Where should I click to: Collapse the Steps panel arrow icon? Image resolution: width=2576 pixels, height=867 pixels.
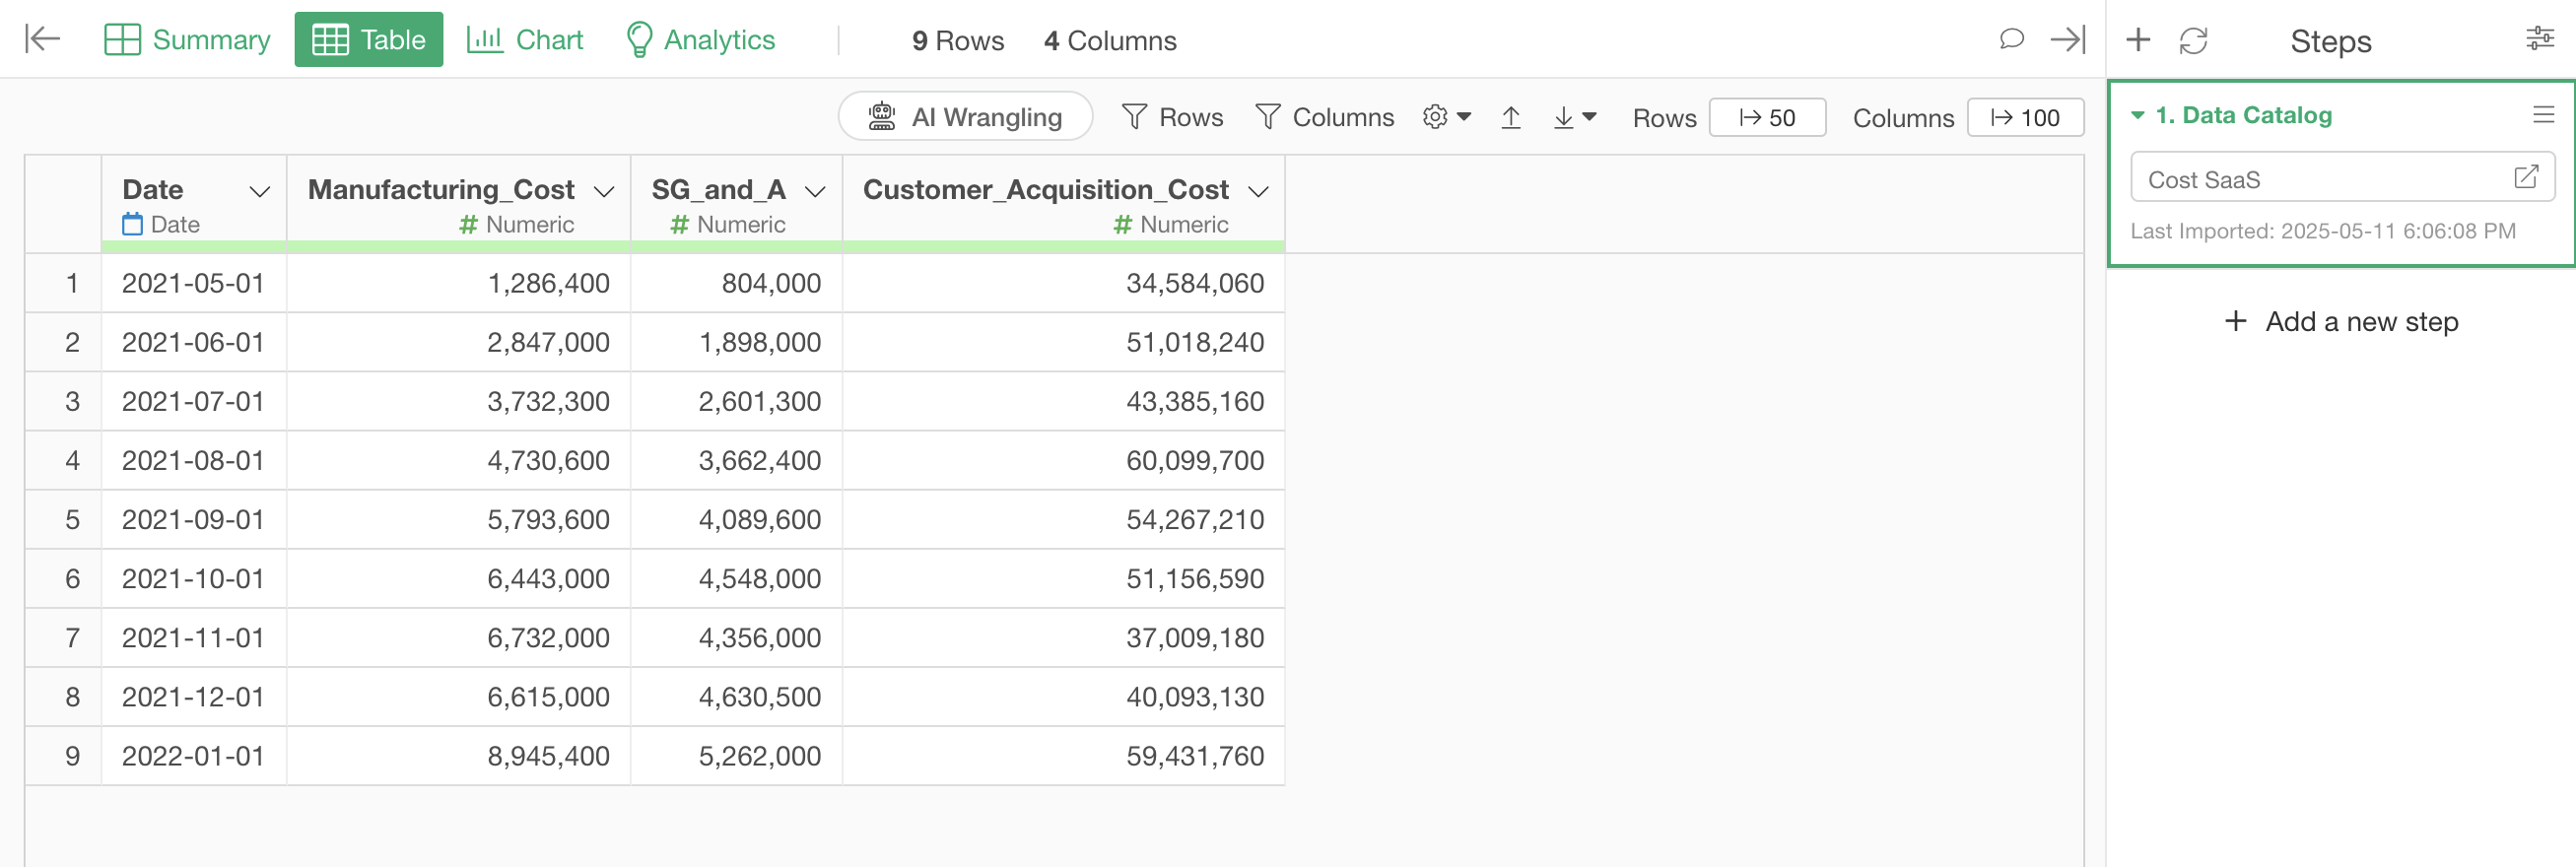pos(2068,39)
